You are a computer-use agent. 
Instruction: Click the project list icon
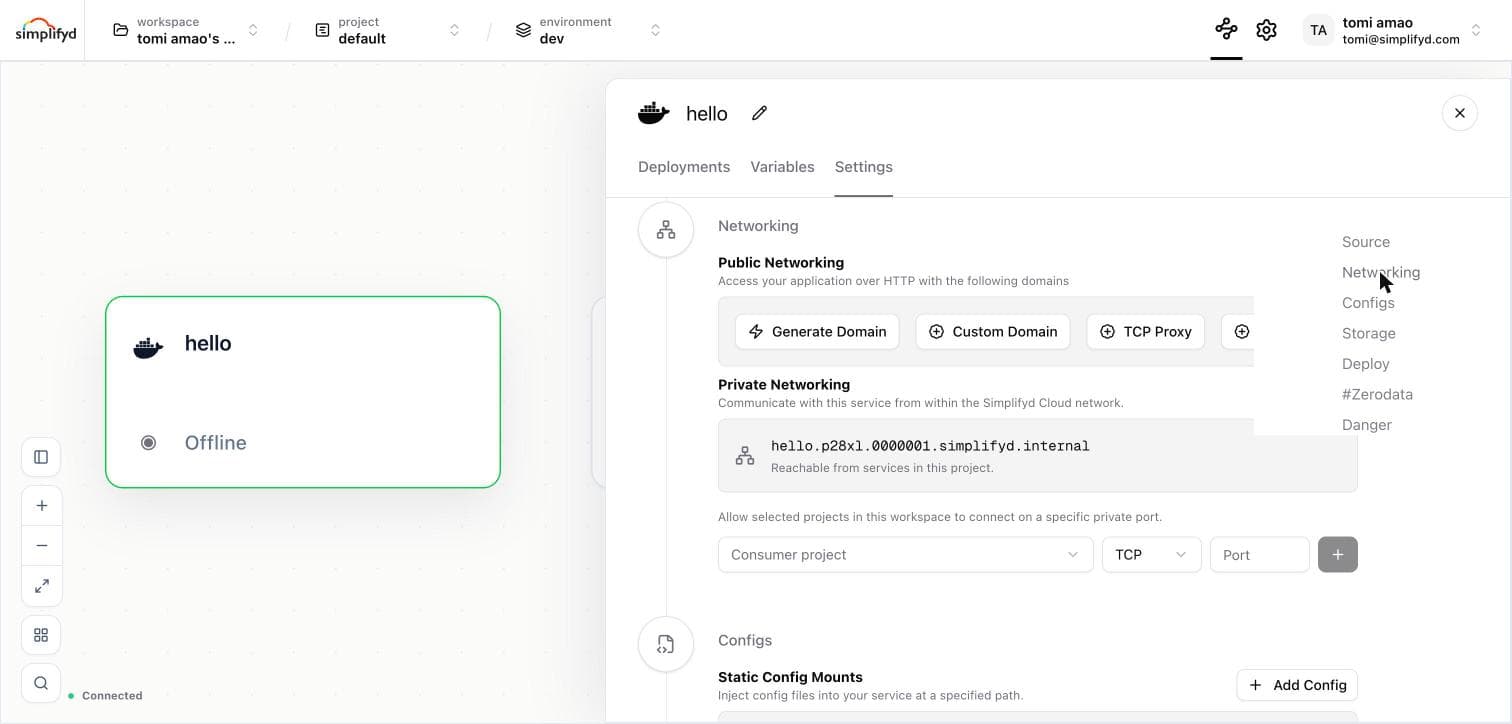[322, 30]
